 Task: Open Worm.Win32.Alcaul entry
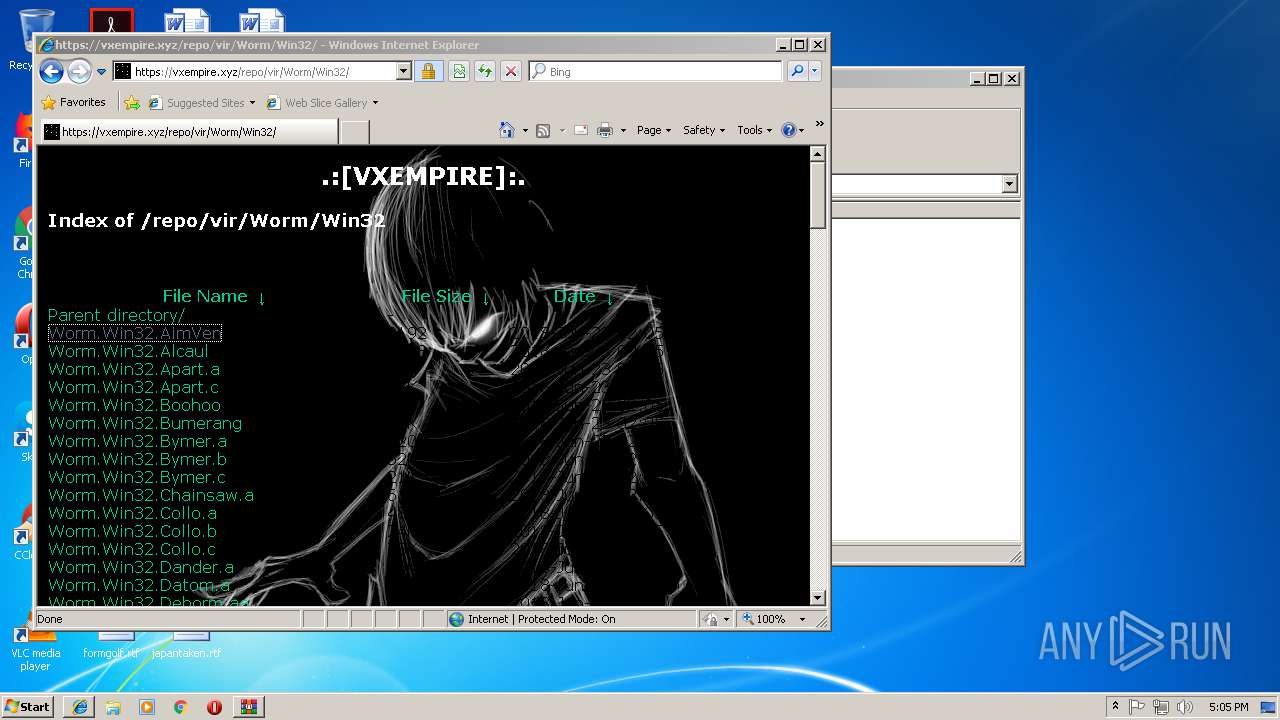click(x=128, y=351)
